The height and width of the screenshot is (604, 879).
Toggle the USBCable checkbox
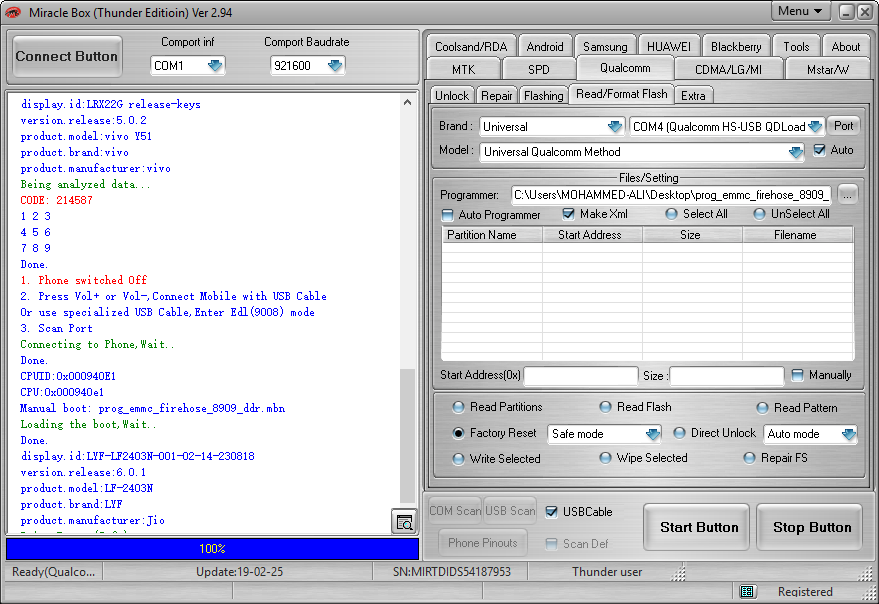pos(552,511)
